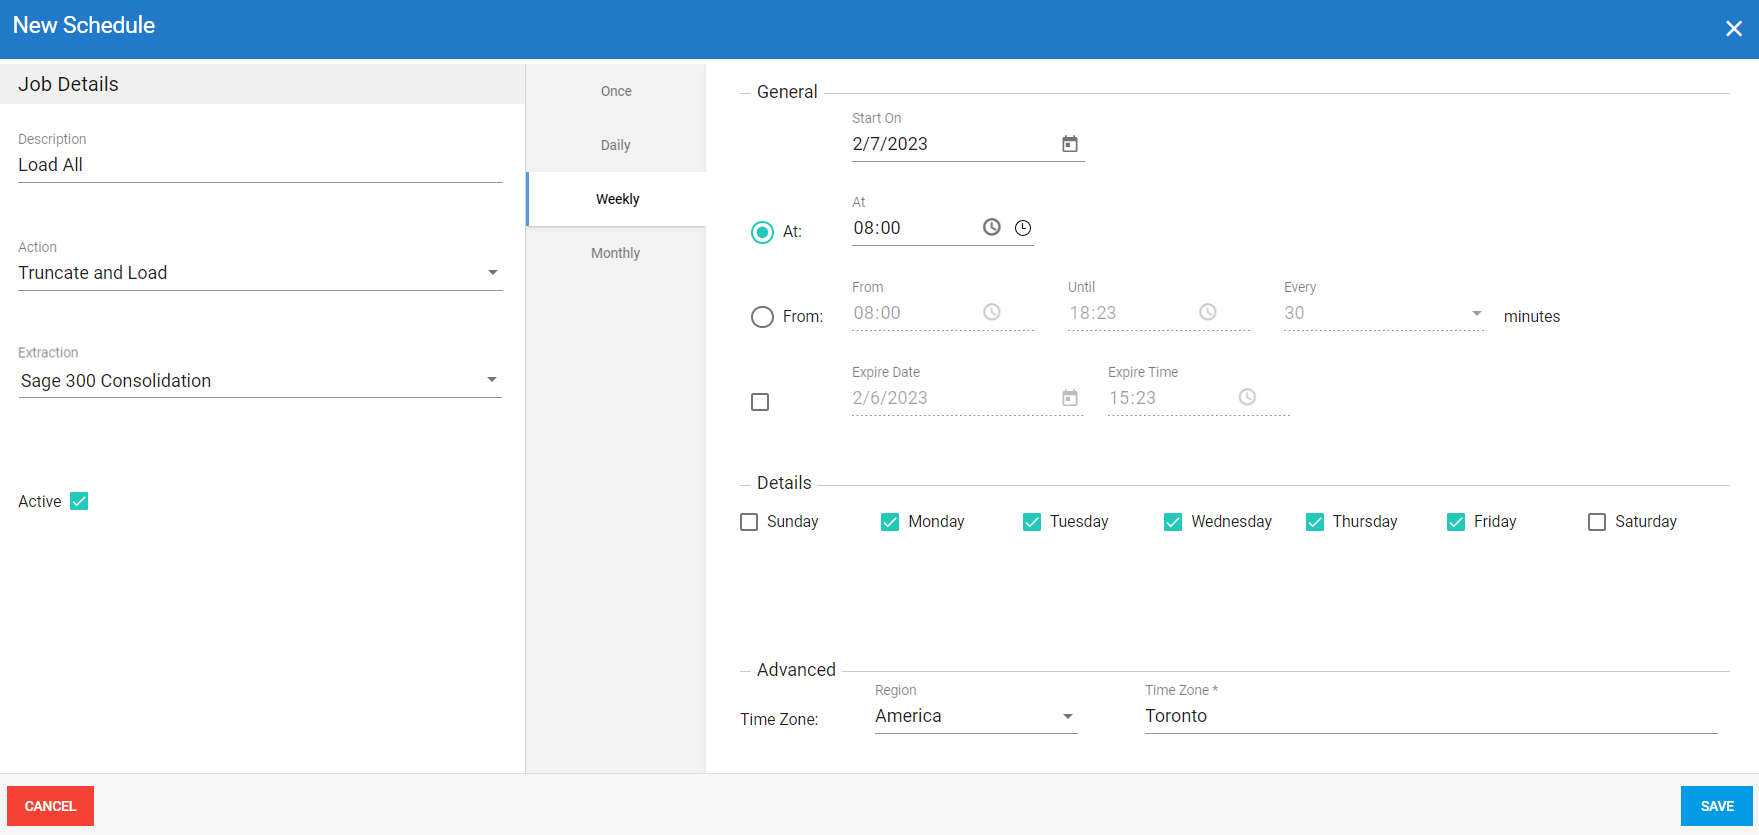
Task: Select the From time range radio button
Action: tap(762, 317)
